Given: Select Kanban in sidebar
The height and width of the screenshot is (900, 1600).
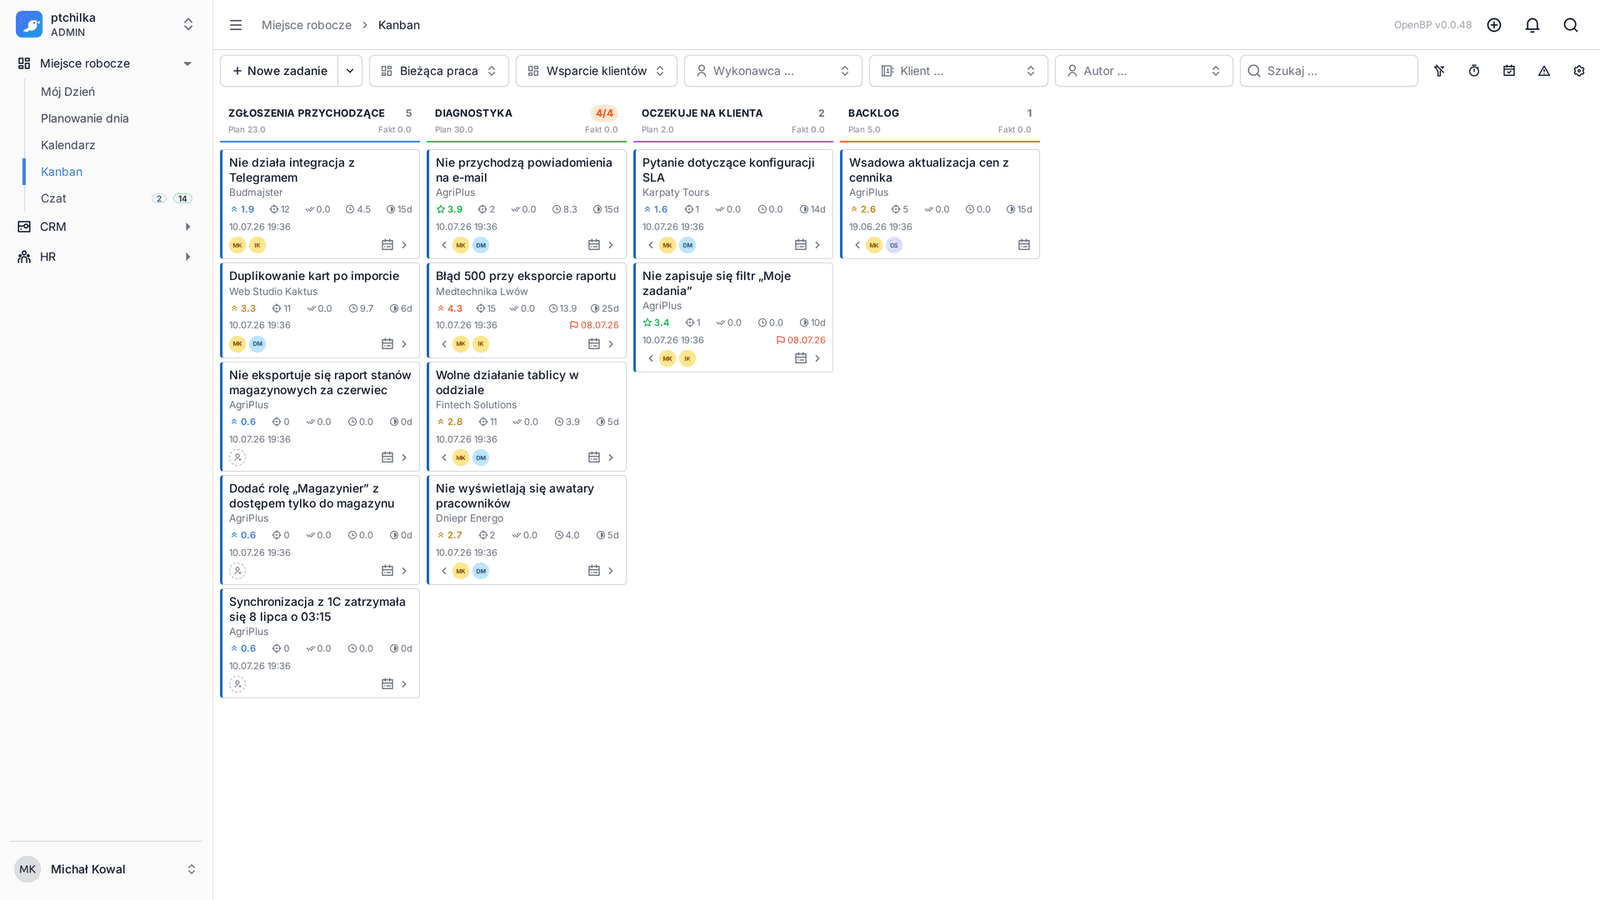Looking at the screenshot, I should (62, 172).
